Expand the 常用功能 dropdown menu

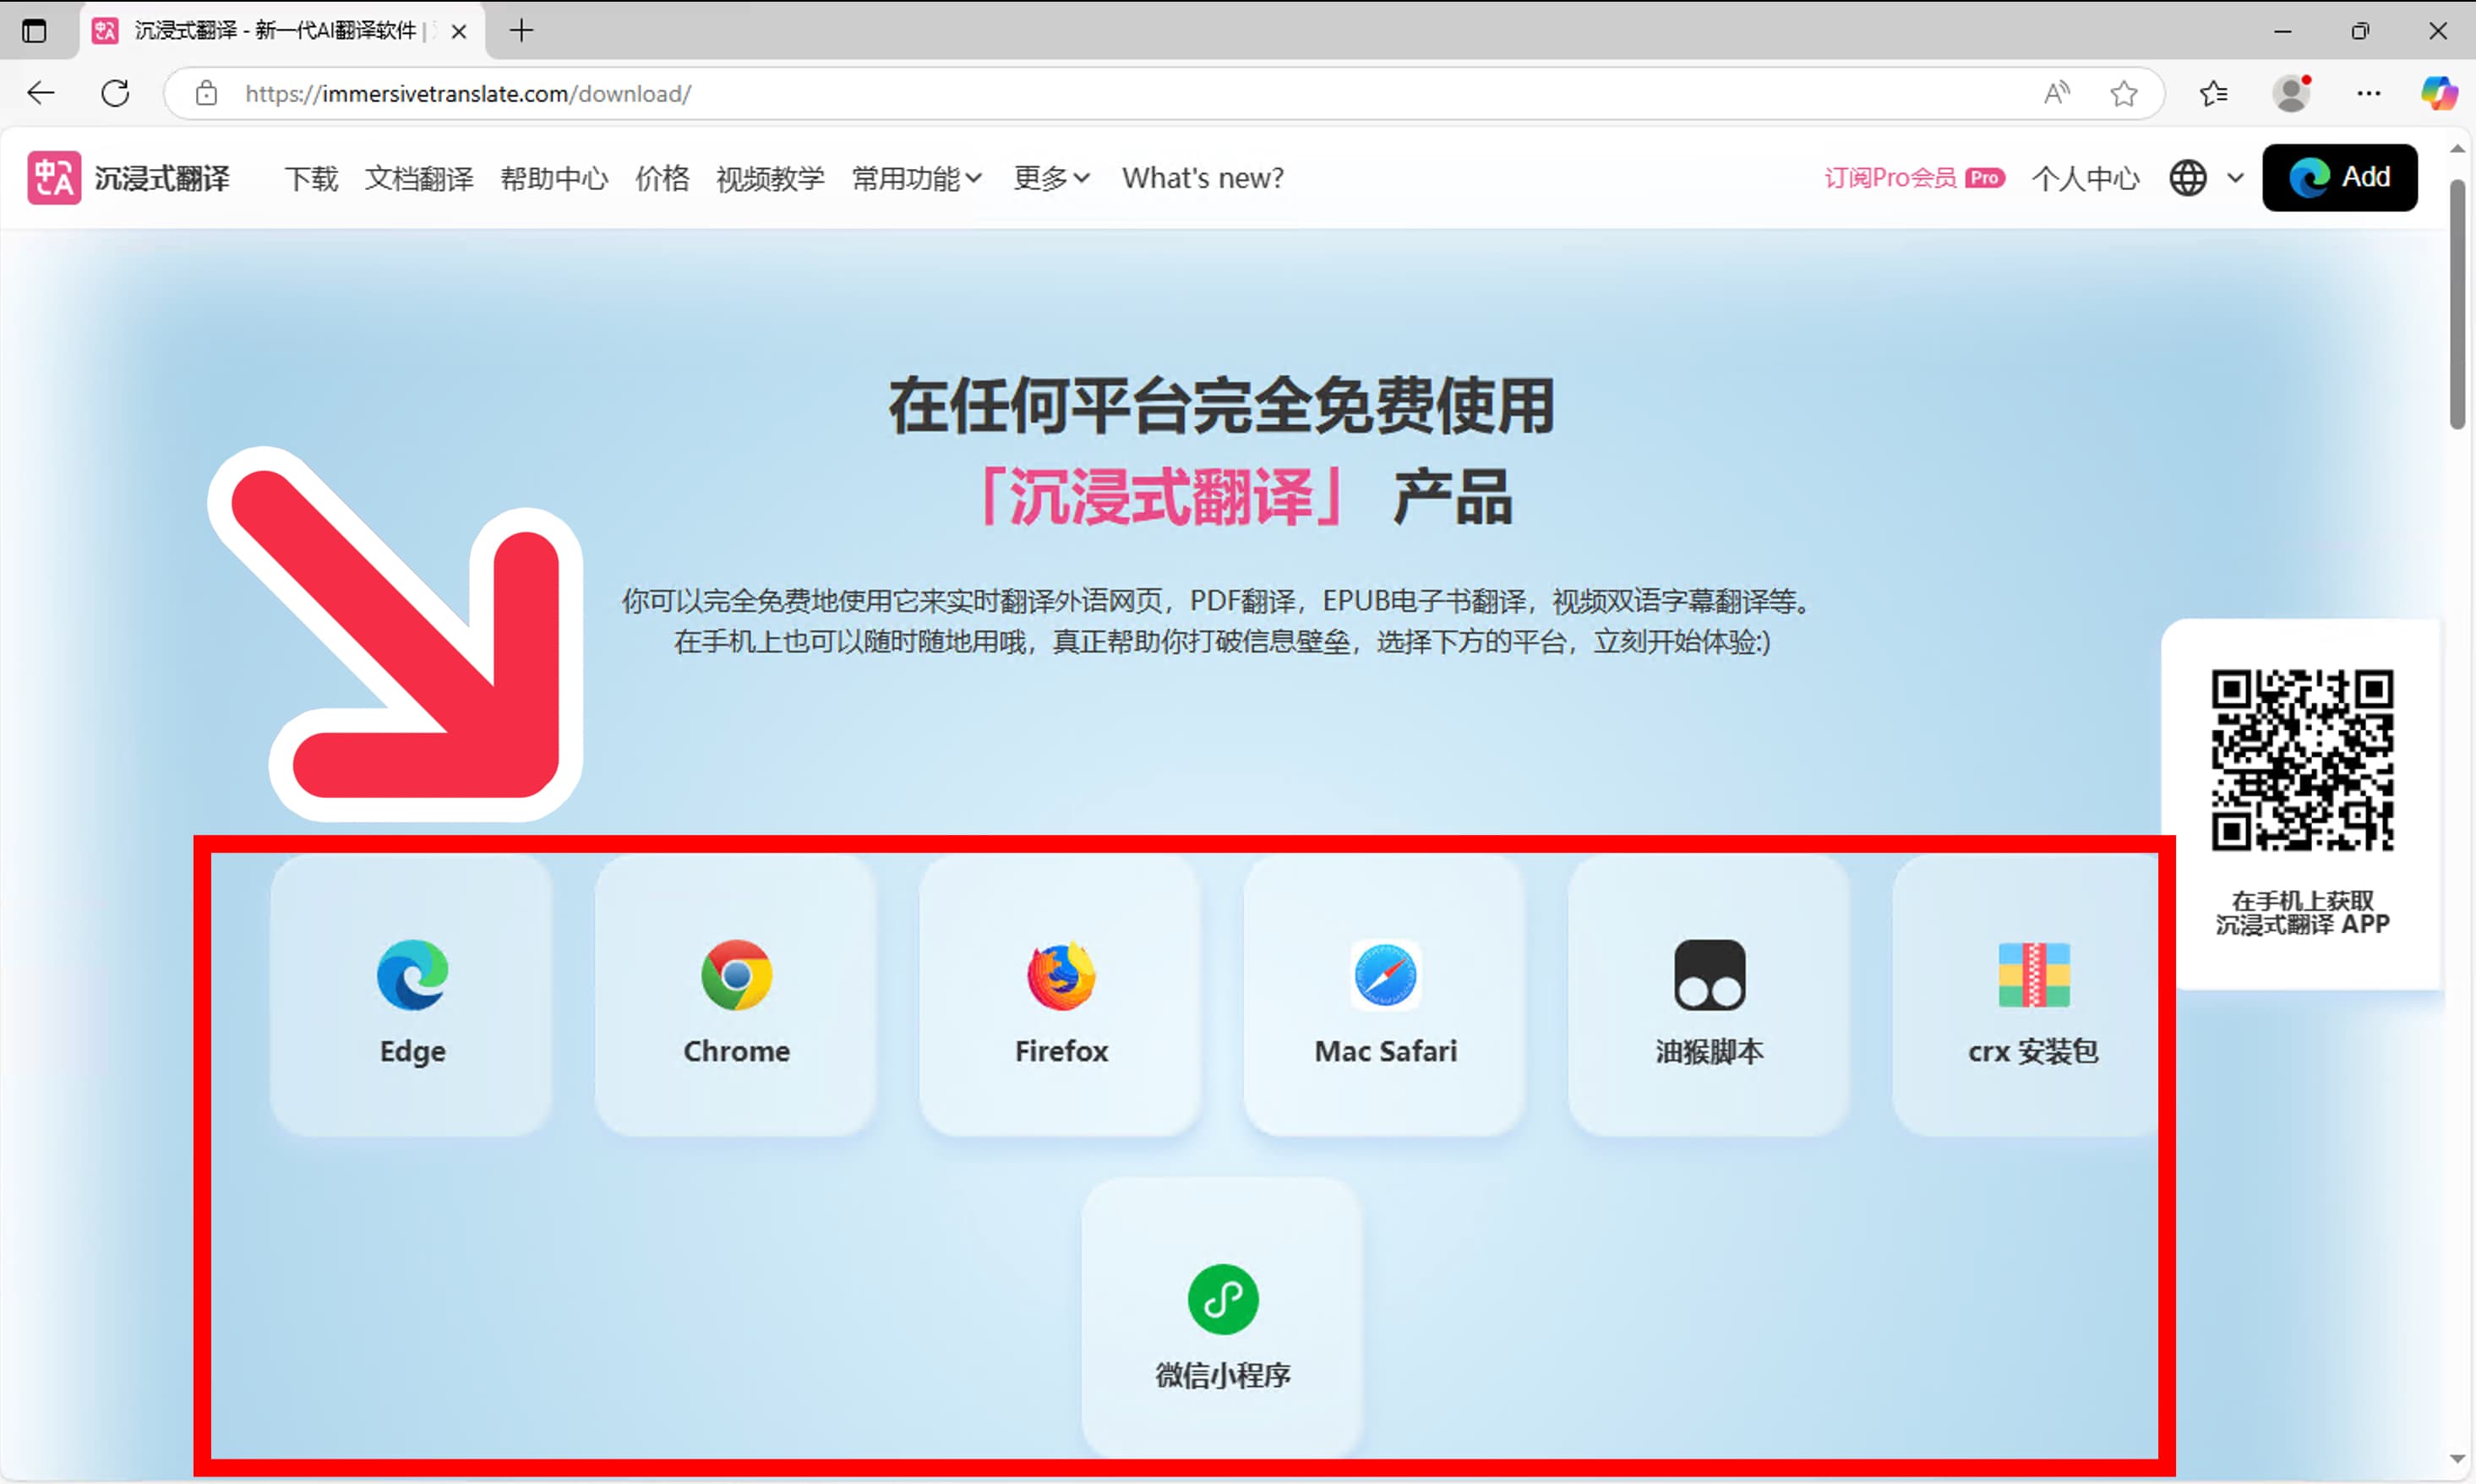tap(916, 178)
